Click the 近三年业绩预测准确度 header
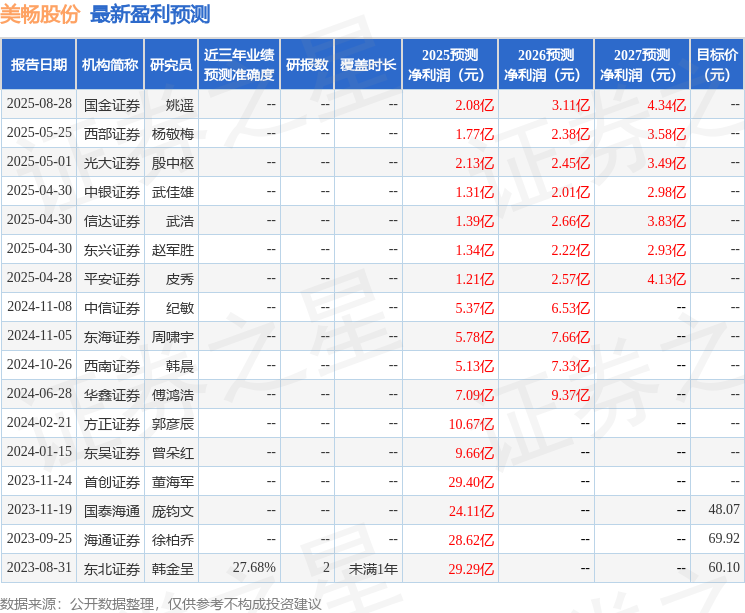 (x=239, y=65)
